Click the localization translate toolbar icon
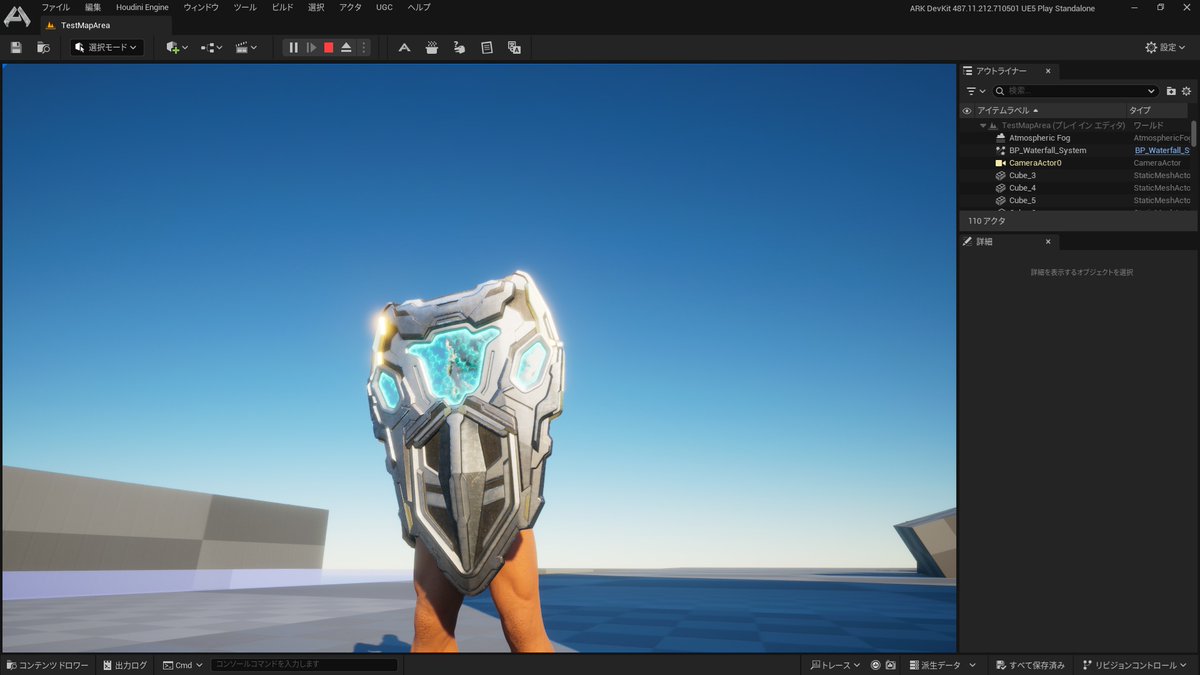The image size is (1200, 675). (x=514, y=47)
